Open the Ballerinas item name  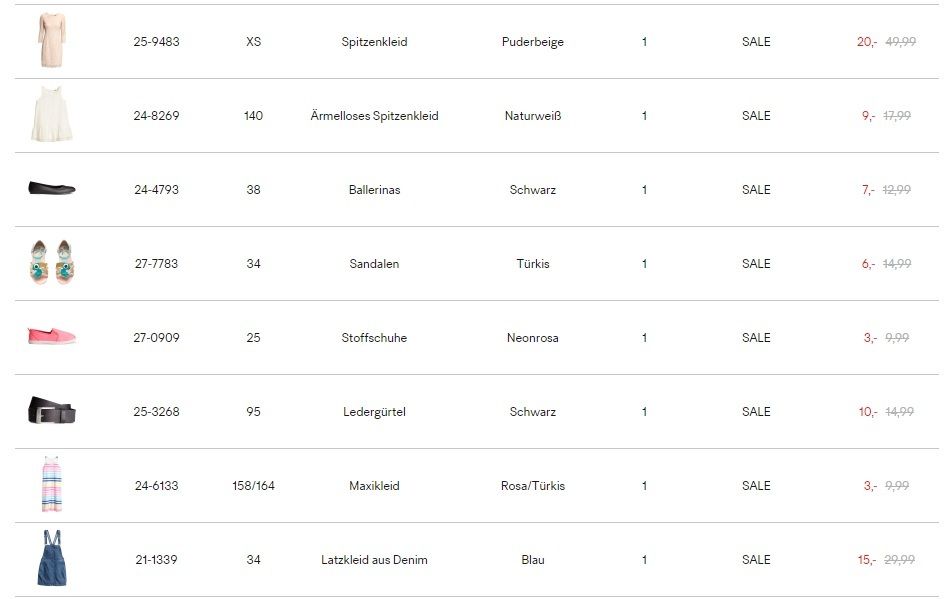tap(374, 190)
